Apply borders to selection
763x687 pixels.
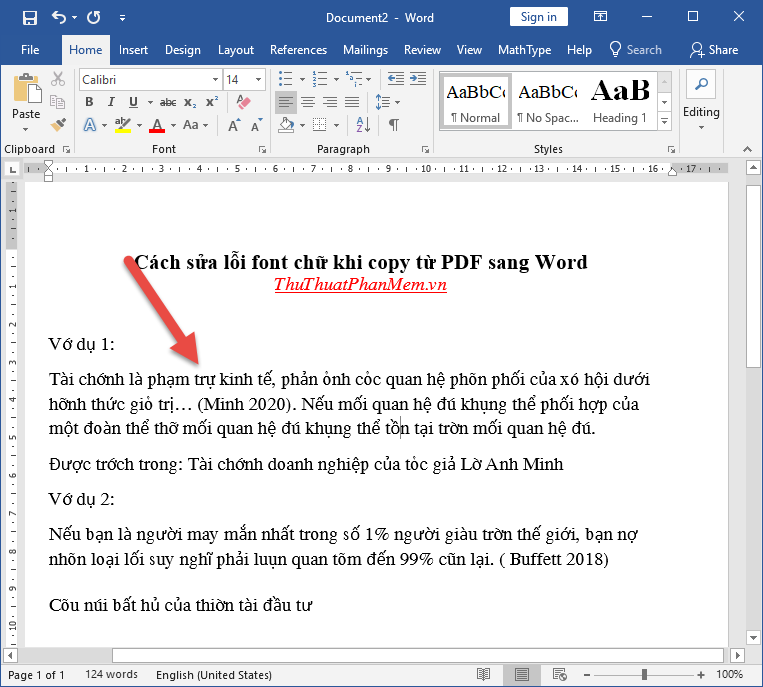(x=320, y=125)
